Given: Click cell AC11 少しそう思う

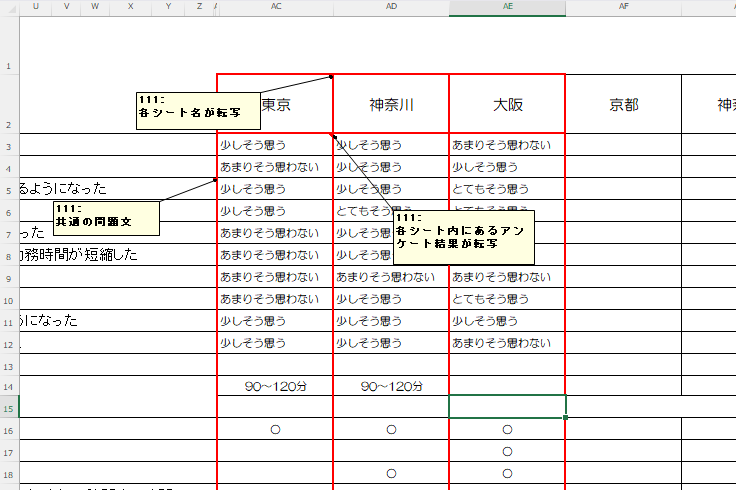Looking at the screenshot, I should pyautogui.click(x=276, y=321).
